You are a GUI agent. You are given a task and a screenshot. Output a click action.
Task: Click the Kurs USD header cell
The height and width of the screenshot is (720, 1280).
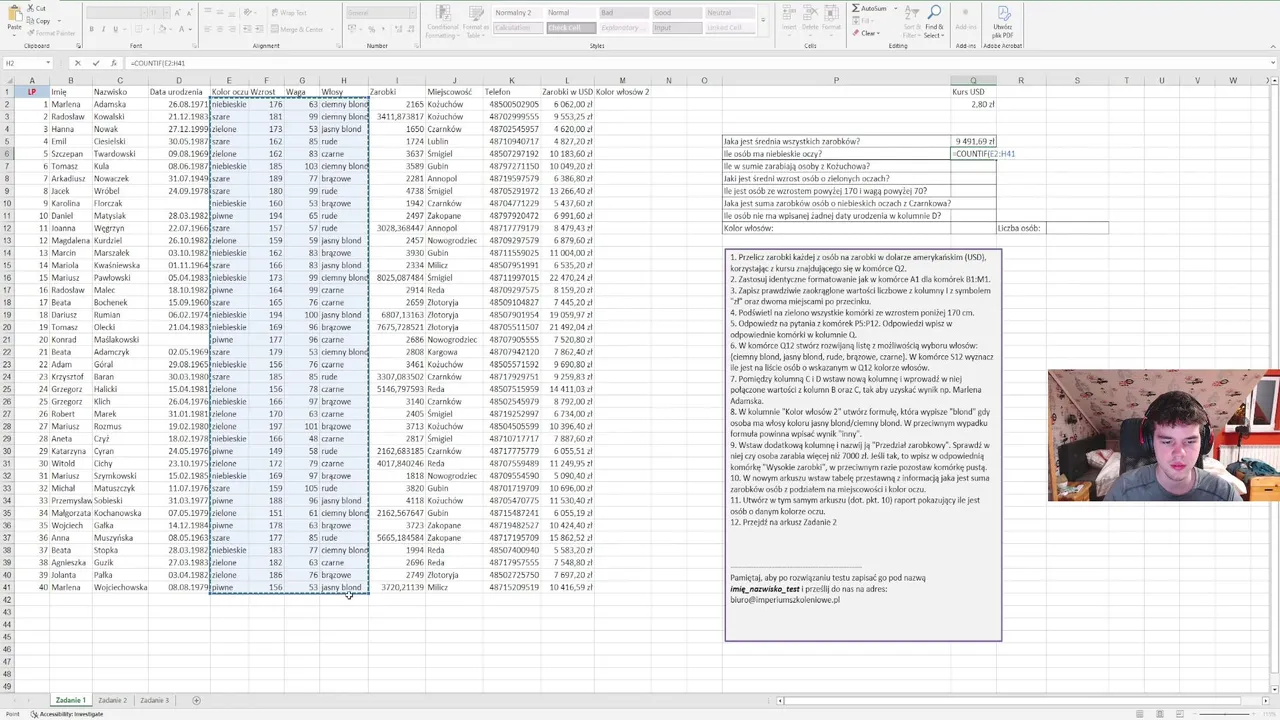point(972,92)
